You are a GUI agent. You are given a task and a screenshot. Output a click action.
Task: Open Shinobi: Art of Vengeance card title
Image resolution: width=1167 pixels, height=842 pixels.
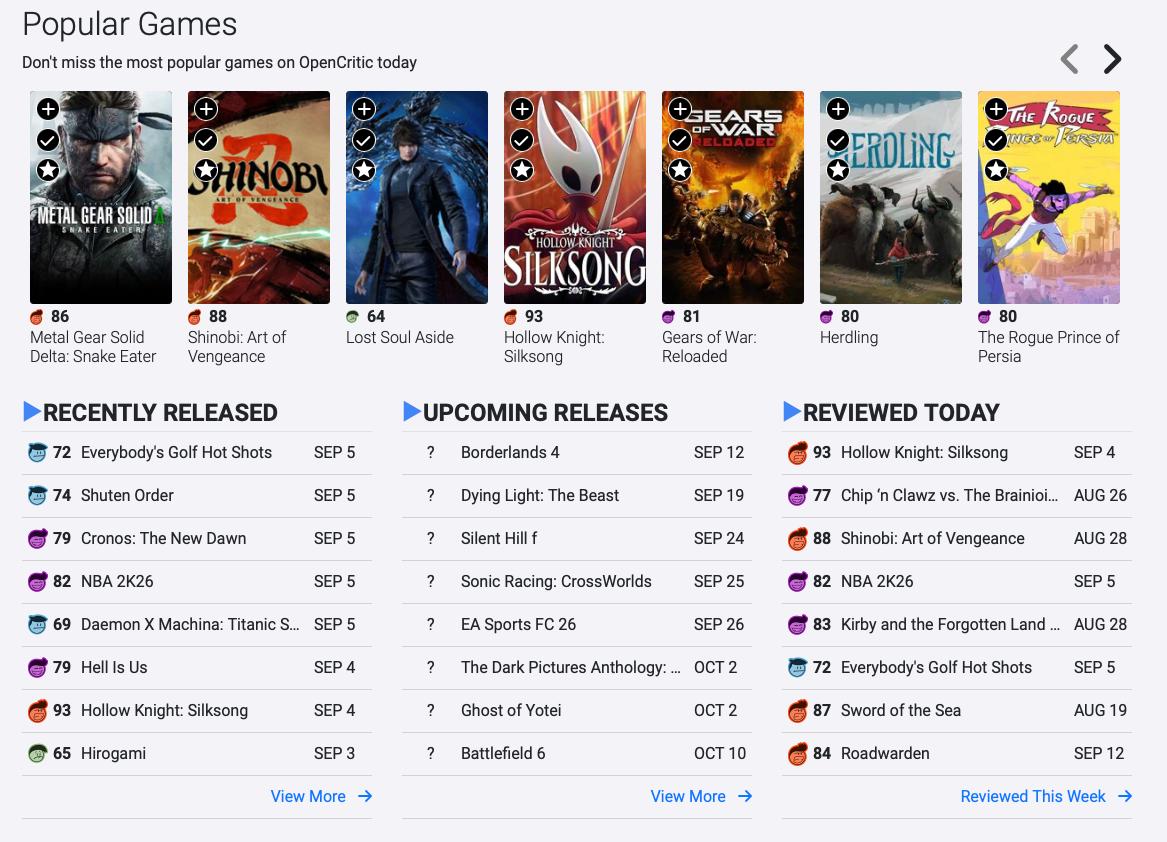237,347
